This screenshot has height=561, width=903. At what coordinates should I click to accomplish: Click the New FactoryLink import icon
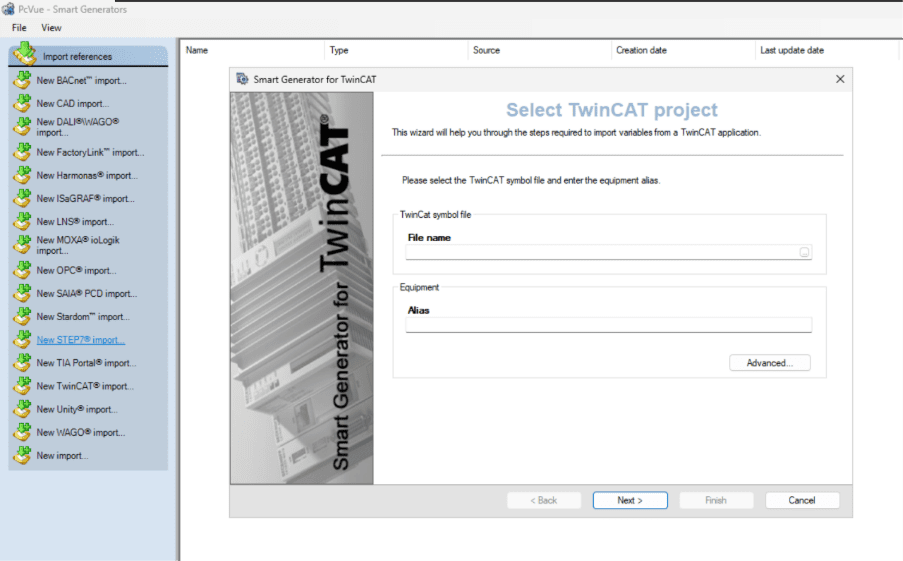(22, 152)
